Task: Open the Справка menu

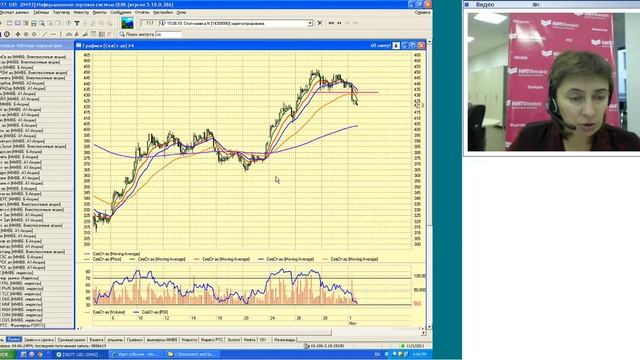Action: coord(422,13)
